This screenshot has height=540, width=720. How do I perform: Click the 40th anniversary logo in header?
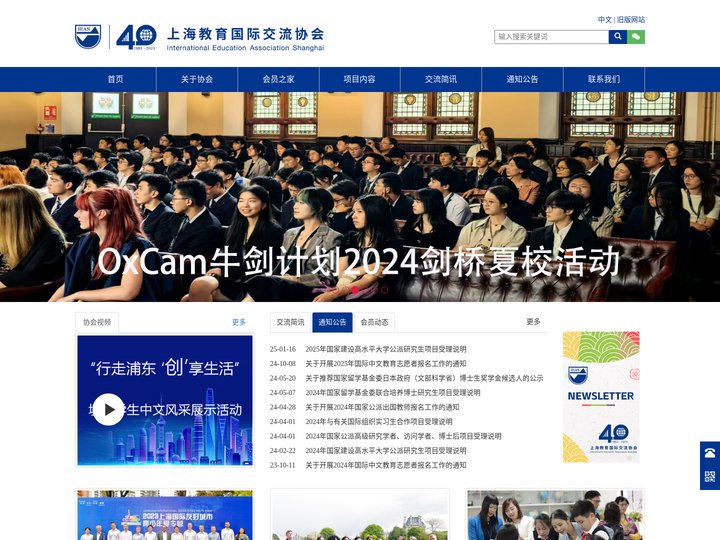tap(136, 37)
